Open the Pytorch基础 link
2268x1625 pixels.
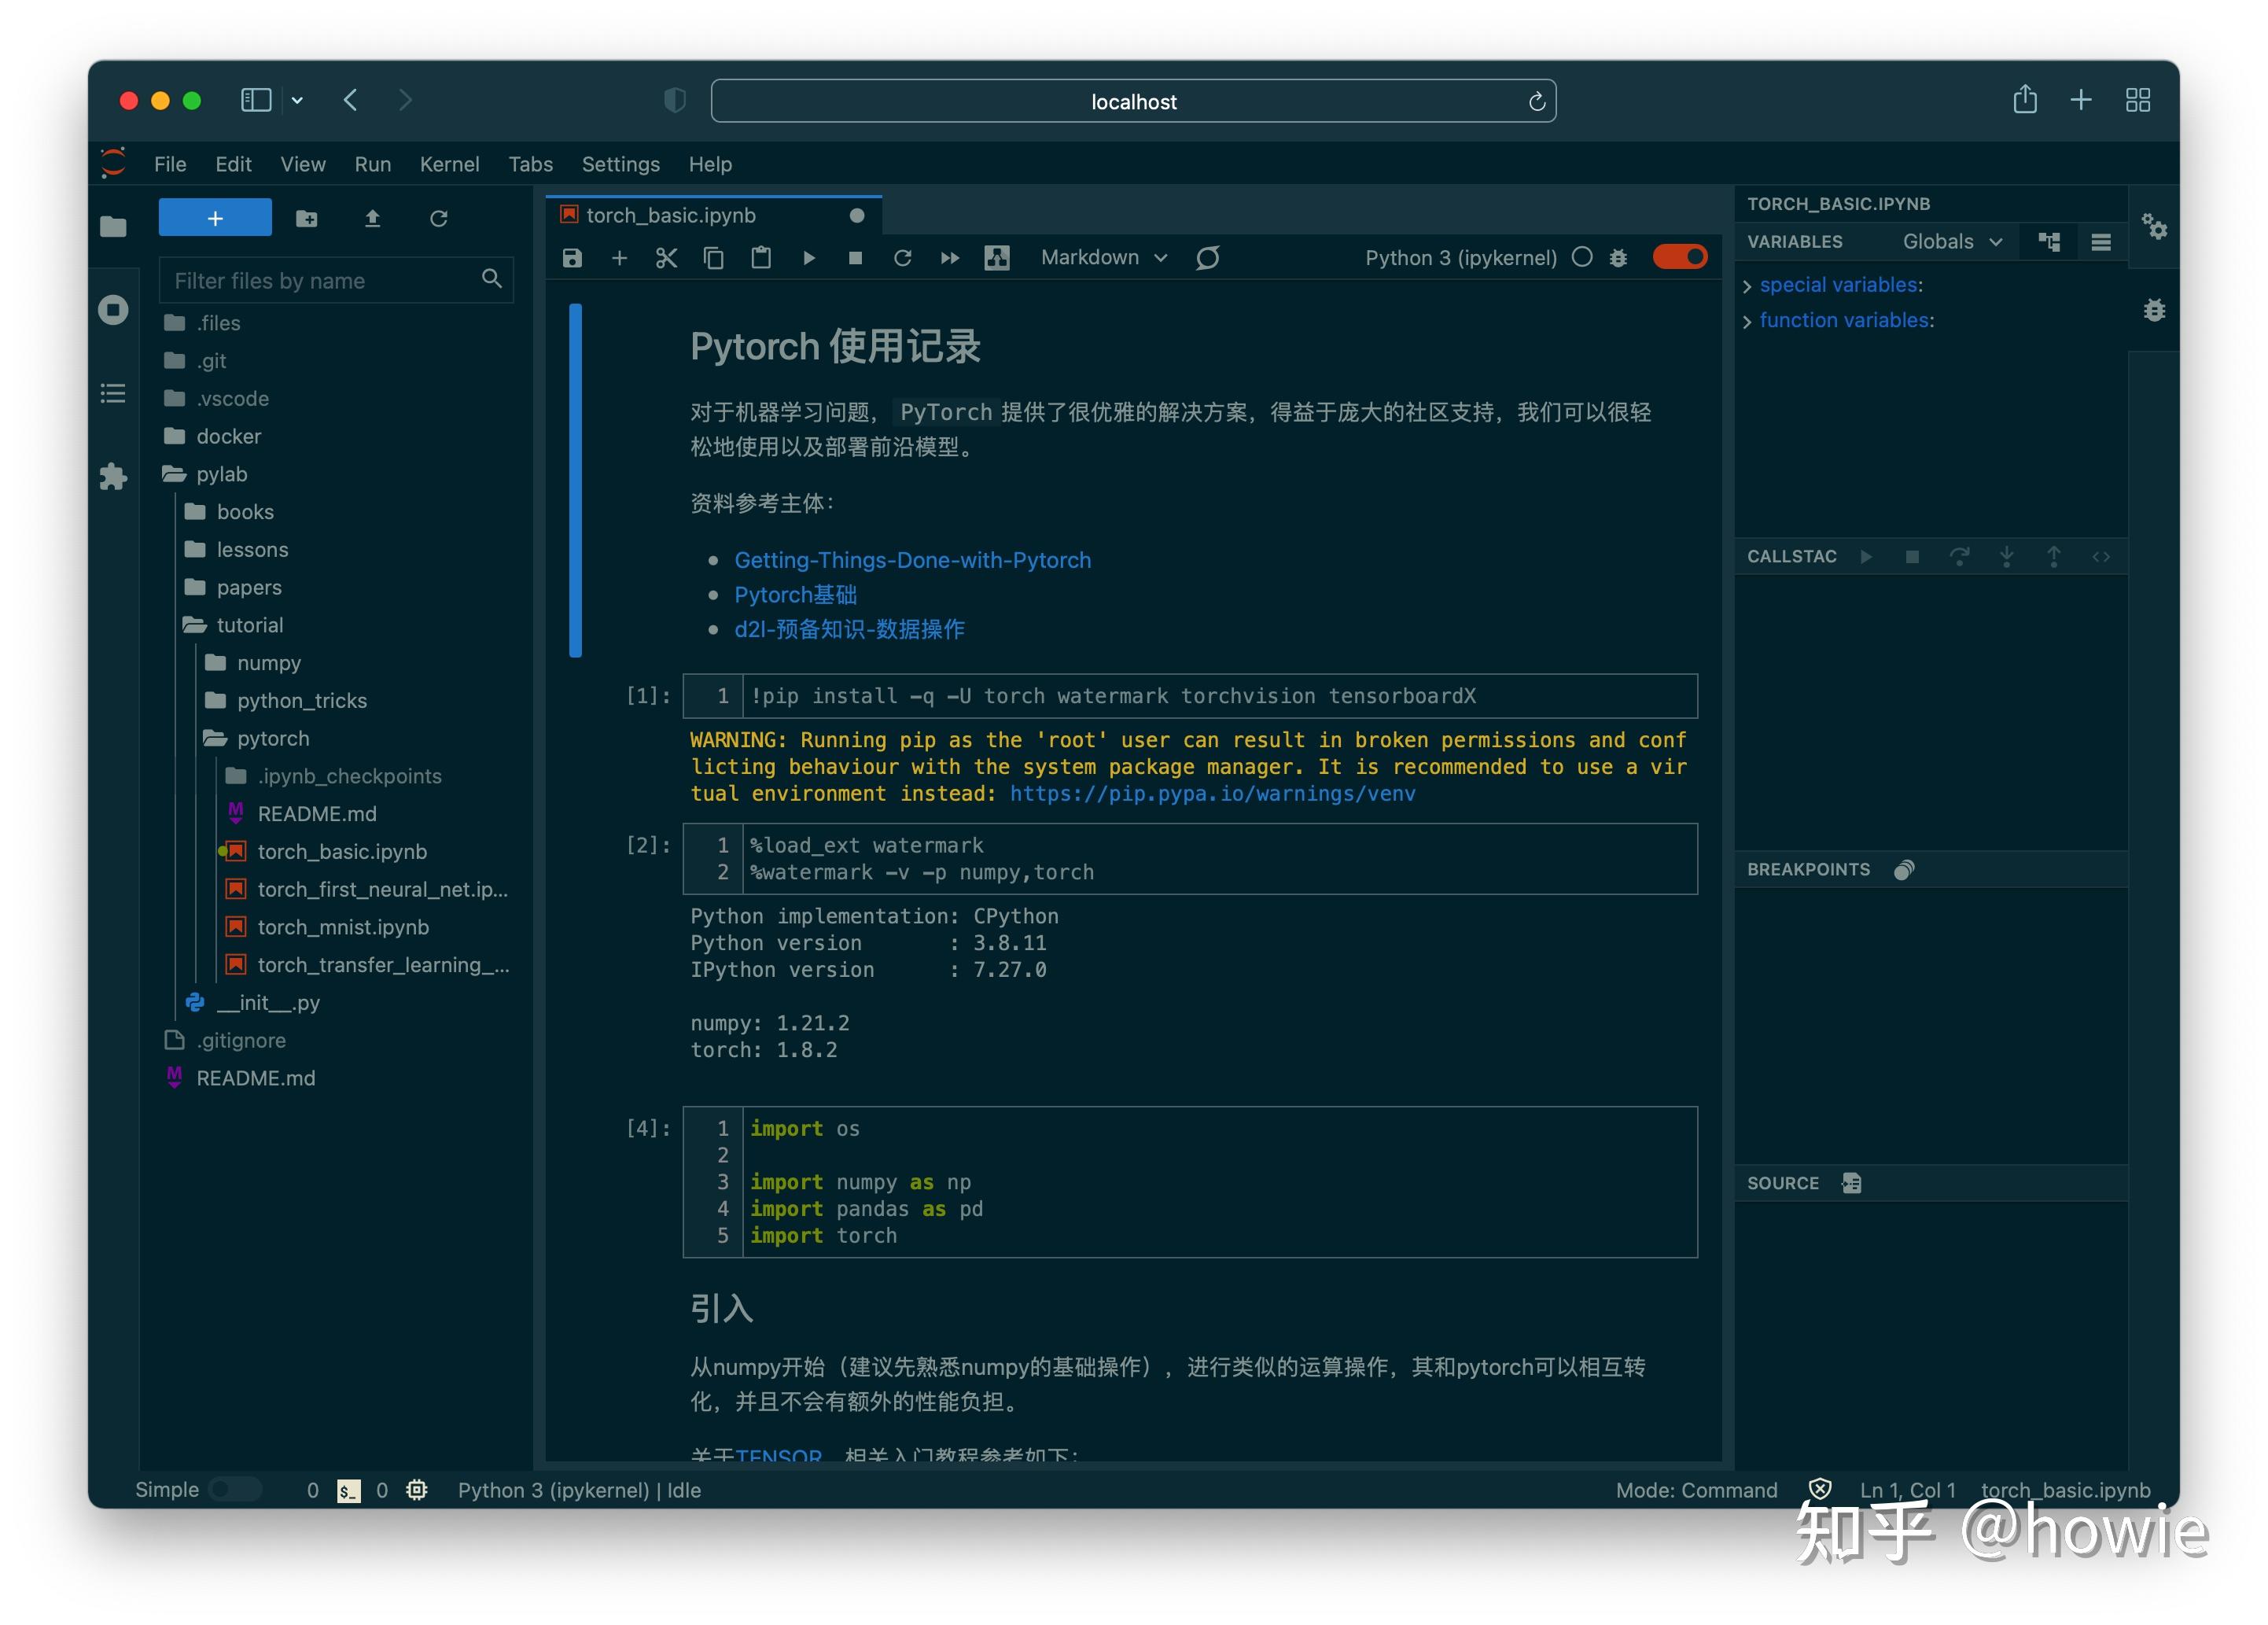click(x=795, y=594)
